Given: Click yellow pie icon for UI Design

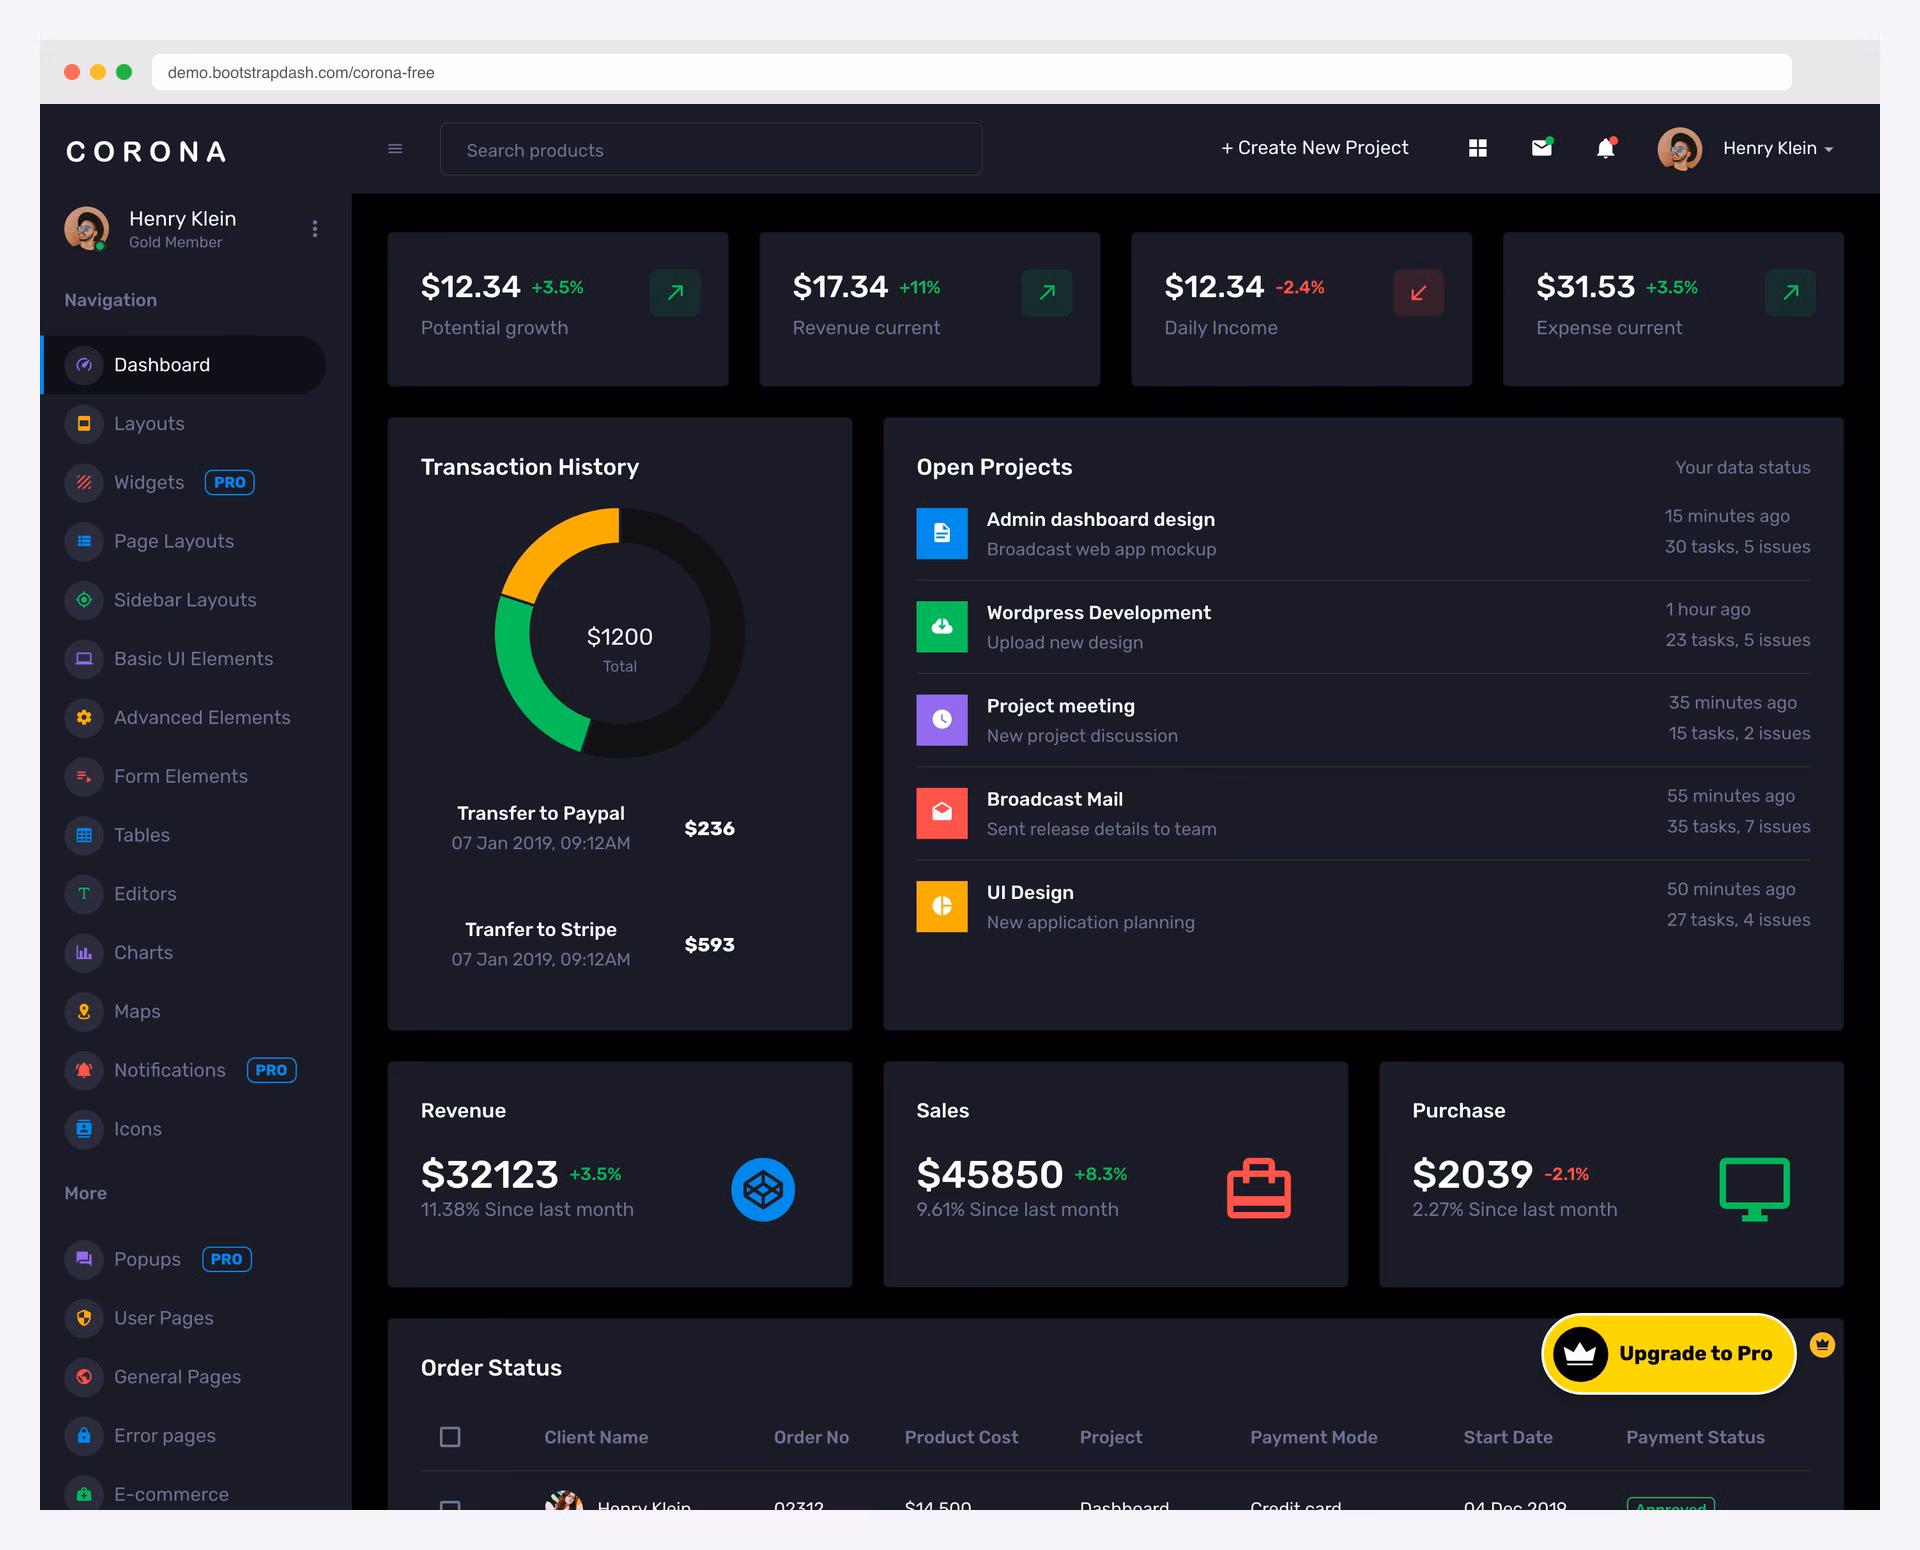Looking at the screenshot, I should 942,906.
